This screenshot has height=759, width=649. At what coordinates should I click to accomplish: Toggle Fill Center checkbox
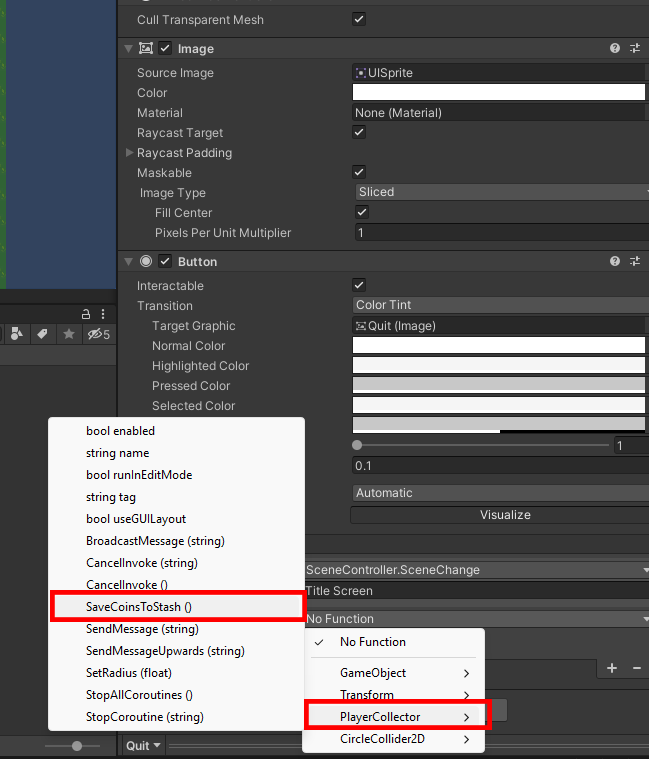362,212
